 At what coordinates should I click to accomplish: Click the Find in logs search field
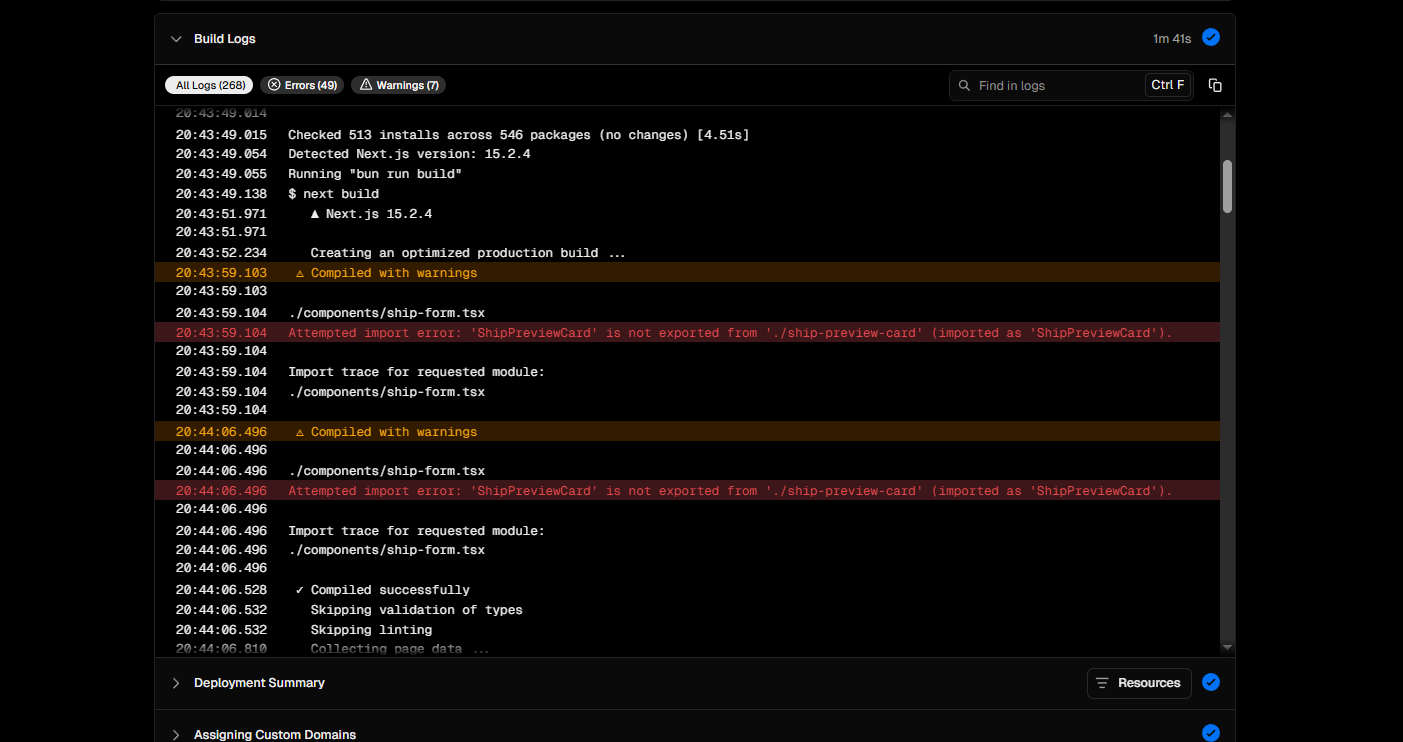point(1071,85)
